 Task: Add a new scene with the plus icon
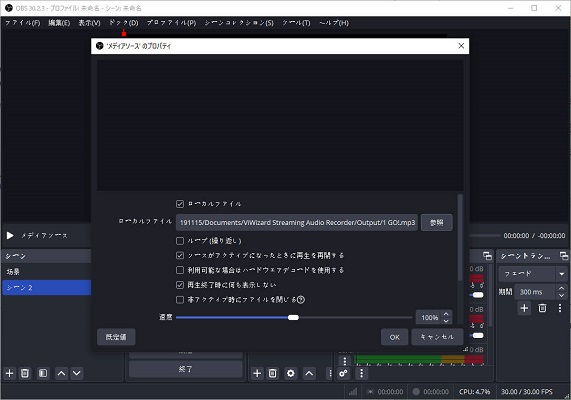(x=9, y=373)
